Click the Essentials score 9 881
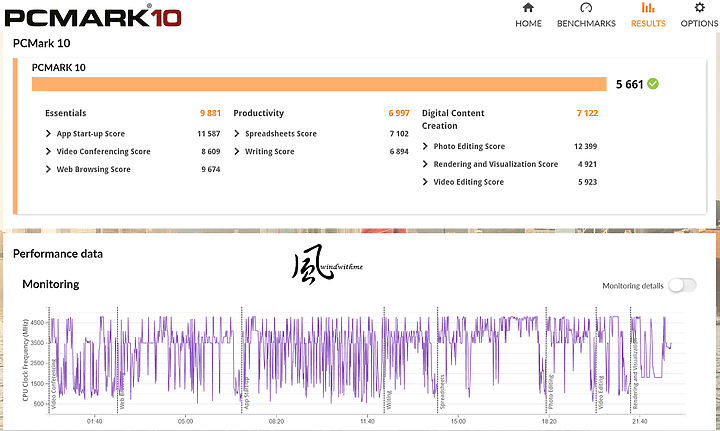The height and width of the screenshot is (431, 720). pos(210,113)
